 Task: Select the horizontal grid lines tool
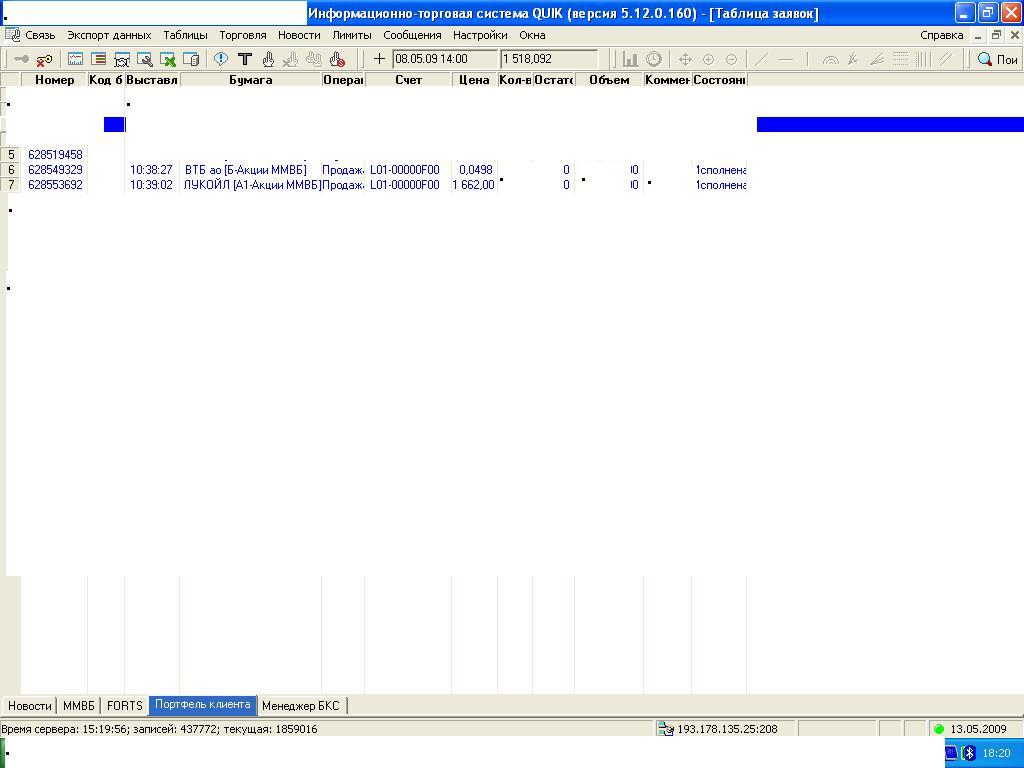pos(901,59)
